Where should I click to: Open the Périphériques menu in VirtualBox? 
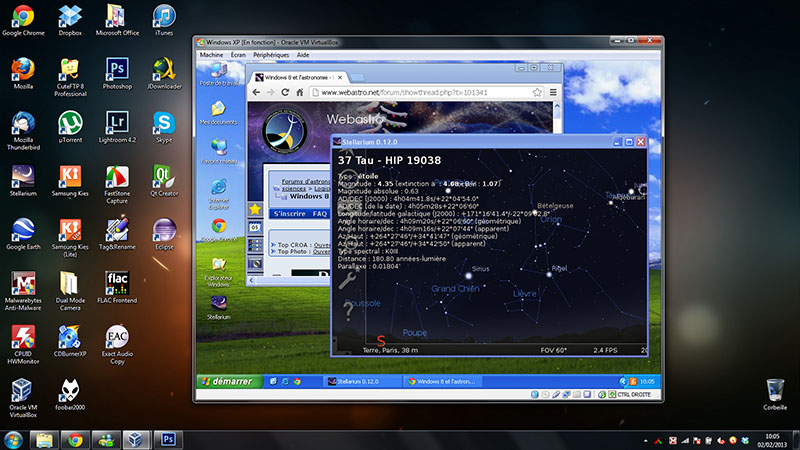pyautogui.click(x=271, y=55)
